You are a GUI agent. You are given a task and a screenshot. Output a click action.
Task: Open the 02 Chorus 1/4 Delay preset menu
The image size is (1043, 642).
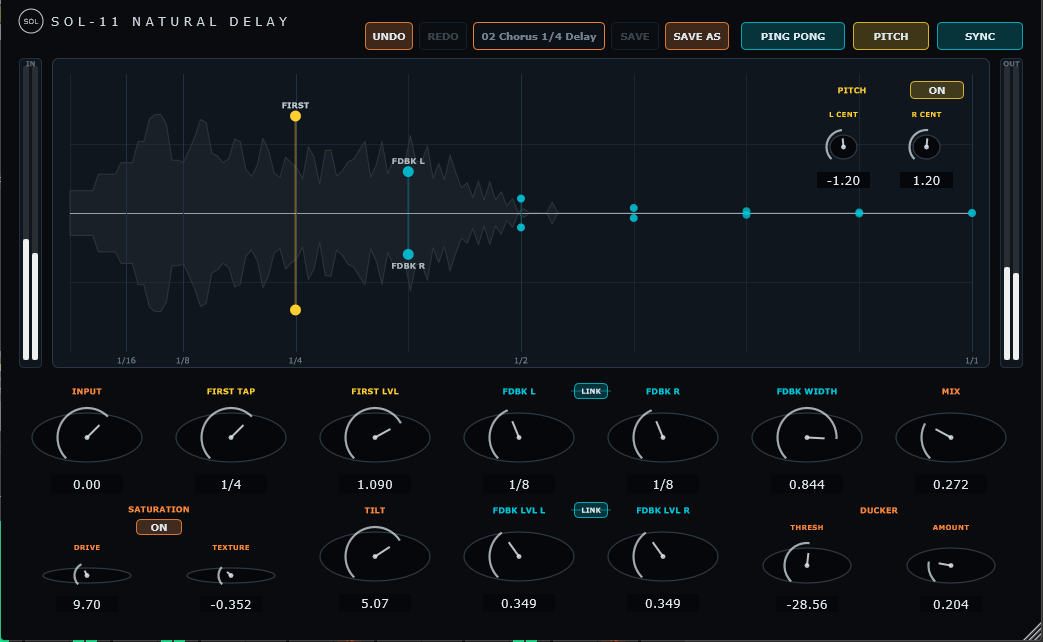coord(539,36)
